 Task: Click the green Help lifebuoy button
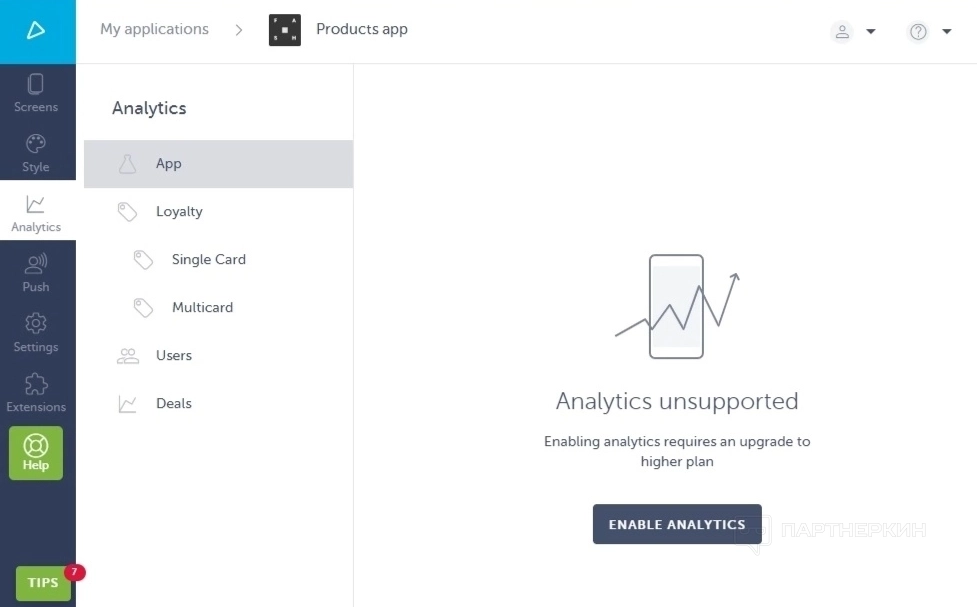click(36, 453)
